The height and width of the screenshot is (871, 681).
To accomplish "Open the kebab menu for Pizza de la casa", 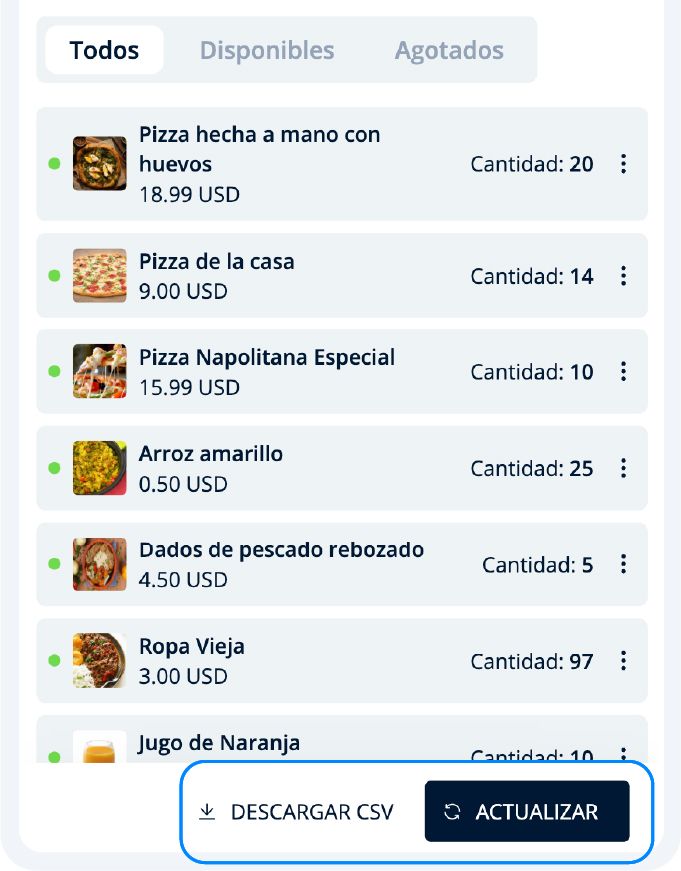I will click(x=623, y=276).
